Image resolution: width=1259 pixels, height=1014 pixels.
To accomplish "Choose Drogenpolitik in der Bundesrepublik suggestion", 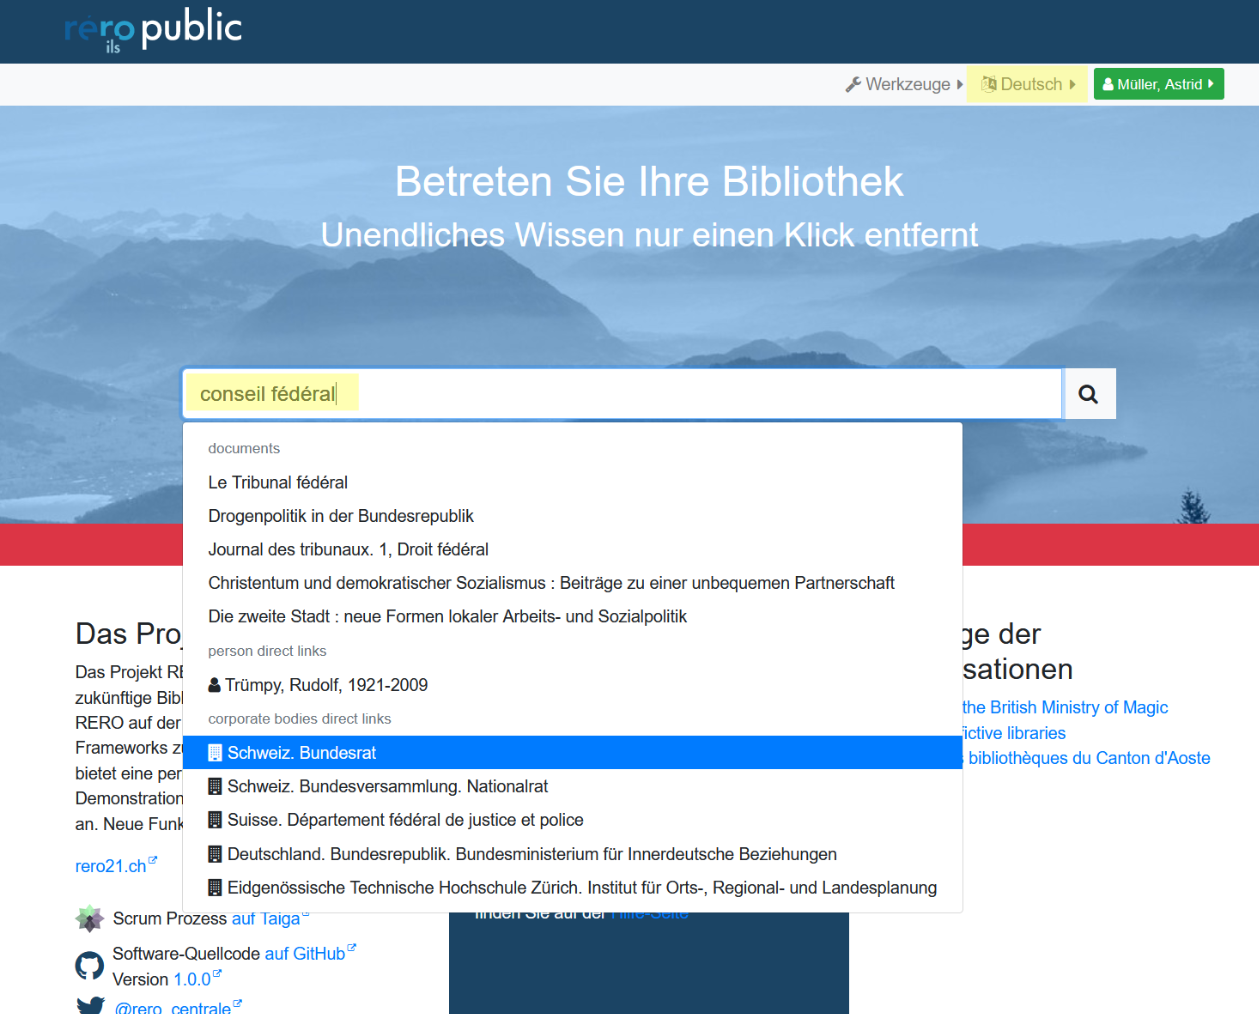I will (x=341, y=516).
